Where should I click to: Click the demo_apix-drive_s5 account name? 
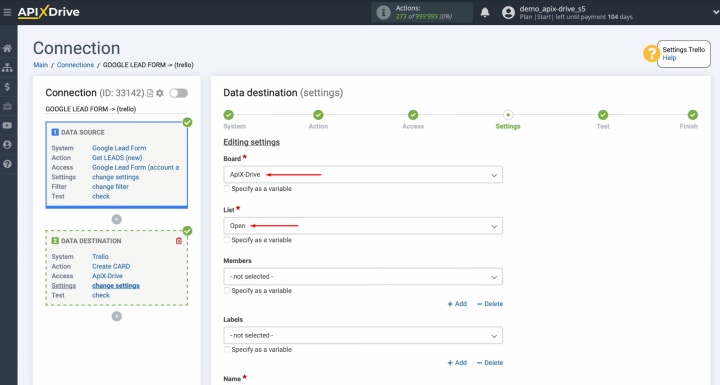coord(552,9)
